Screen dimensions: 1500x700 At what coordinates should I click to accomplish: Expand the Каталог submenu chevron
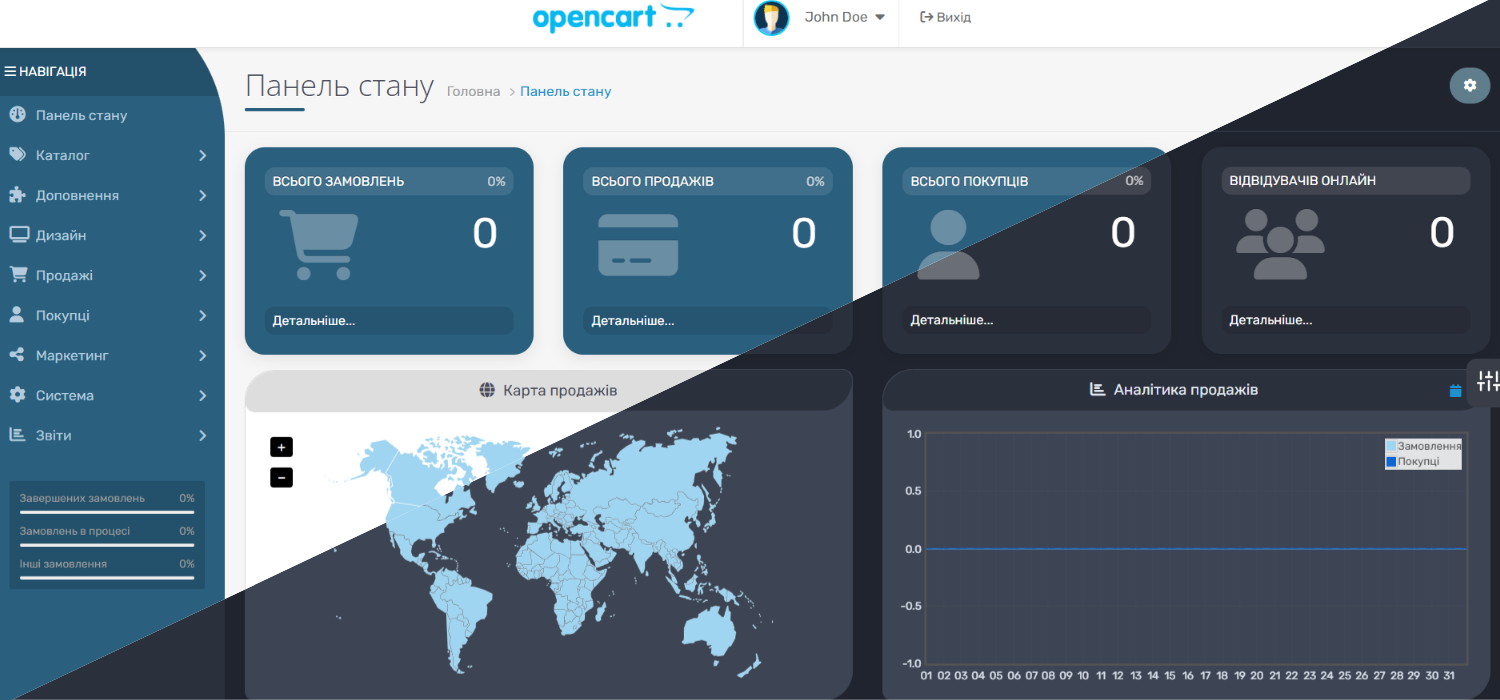(202, 155)
